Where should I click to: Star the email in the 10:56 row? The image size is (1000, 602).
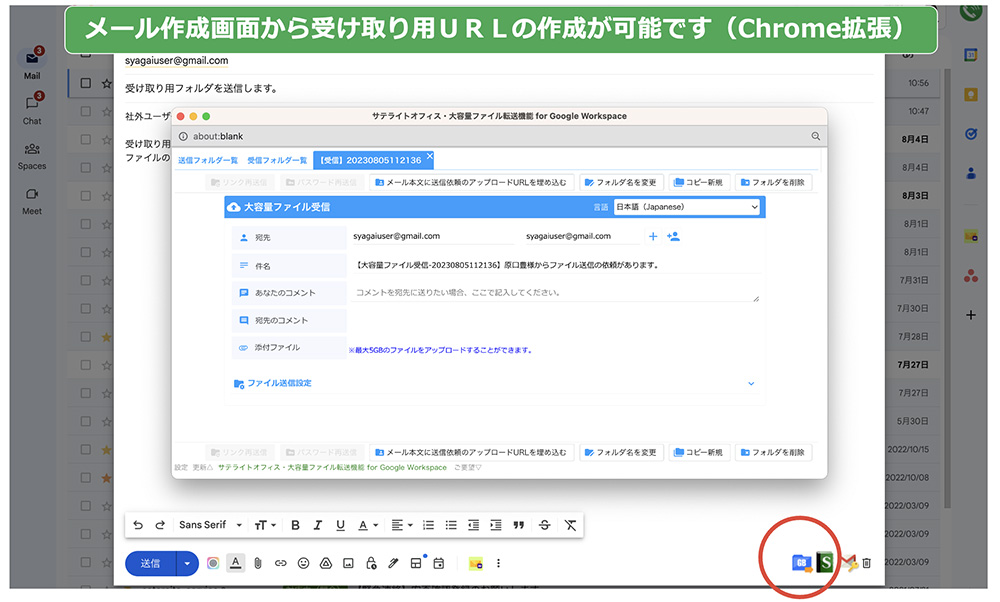tap(107, 83)
